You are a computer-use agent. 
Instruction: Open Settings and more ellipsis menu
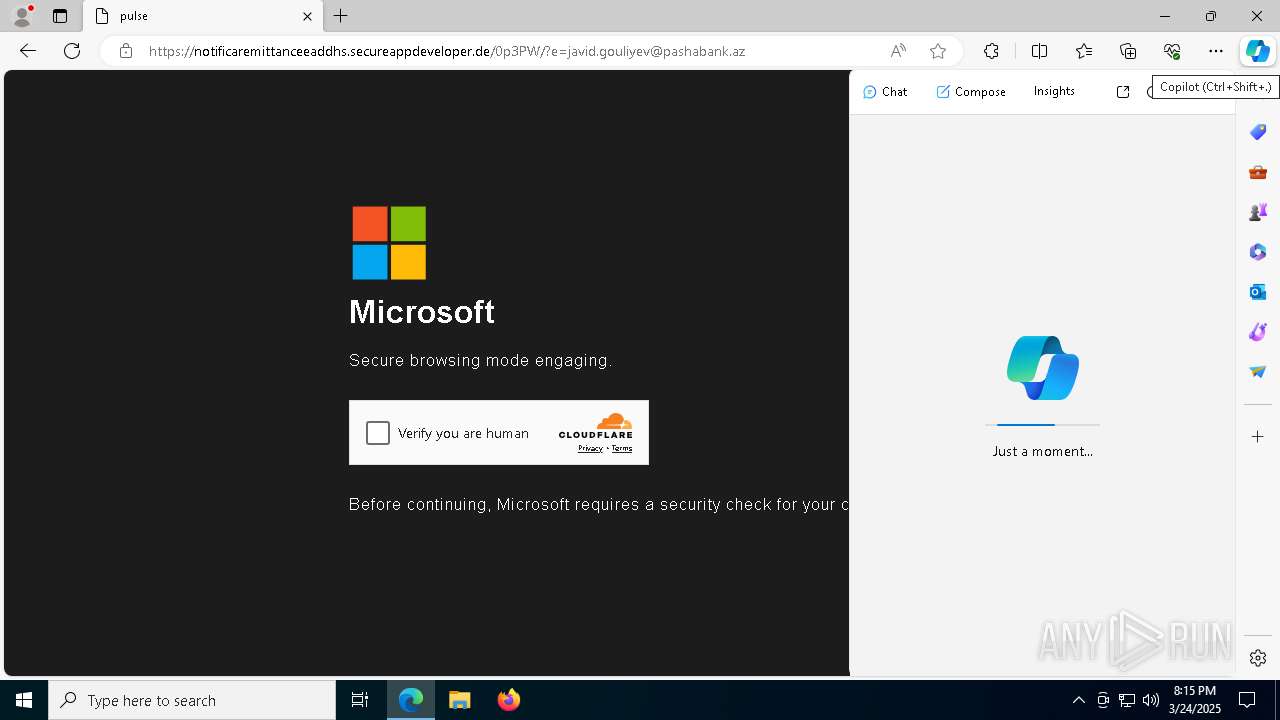1216,51
